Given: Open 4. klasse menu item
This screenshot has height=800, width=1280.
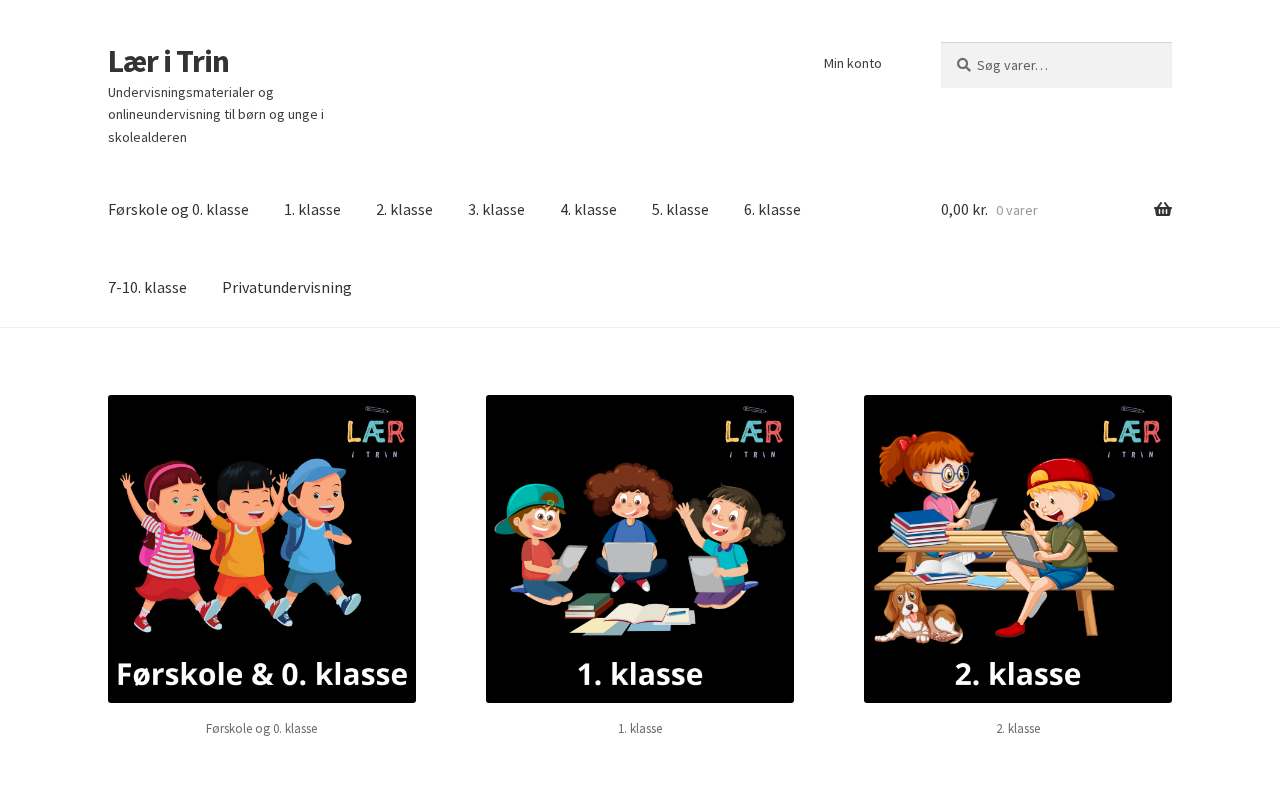Looking at the screenshot, I should 588,210.
